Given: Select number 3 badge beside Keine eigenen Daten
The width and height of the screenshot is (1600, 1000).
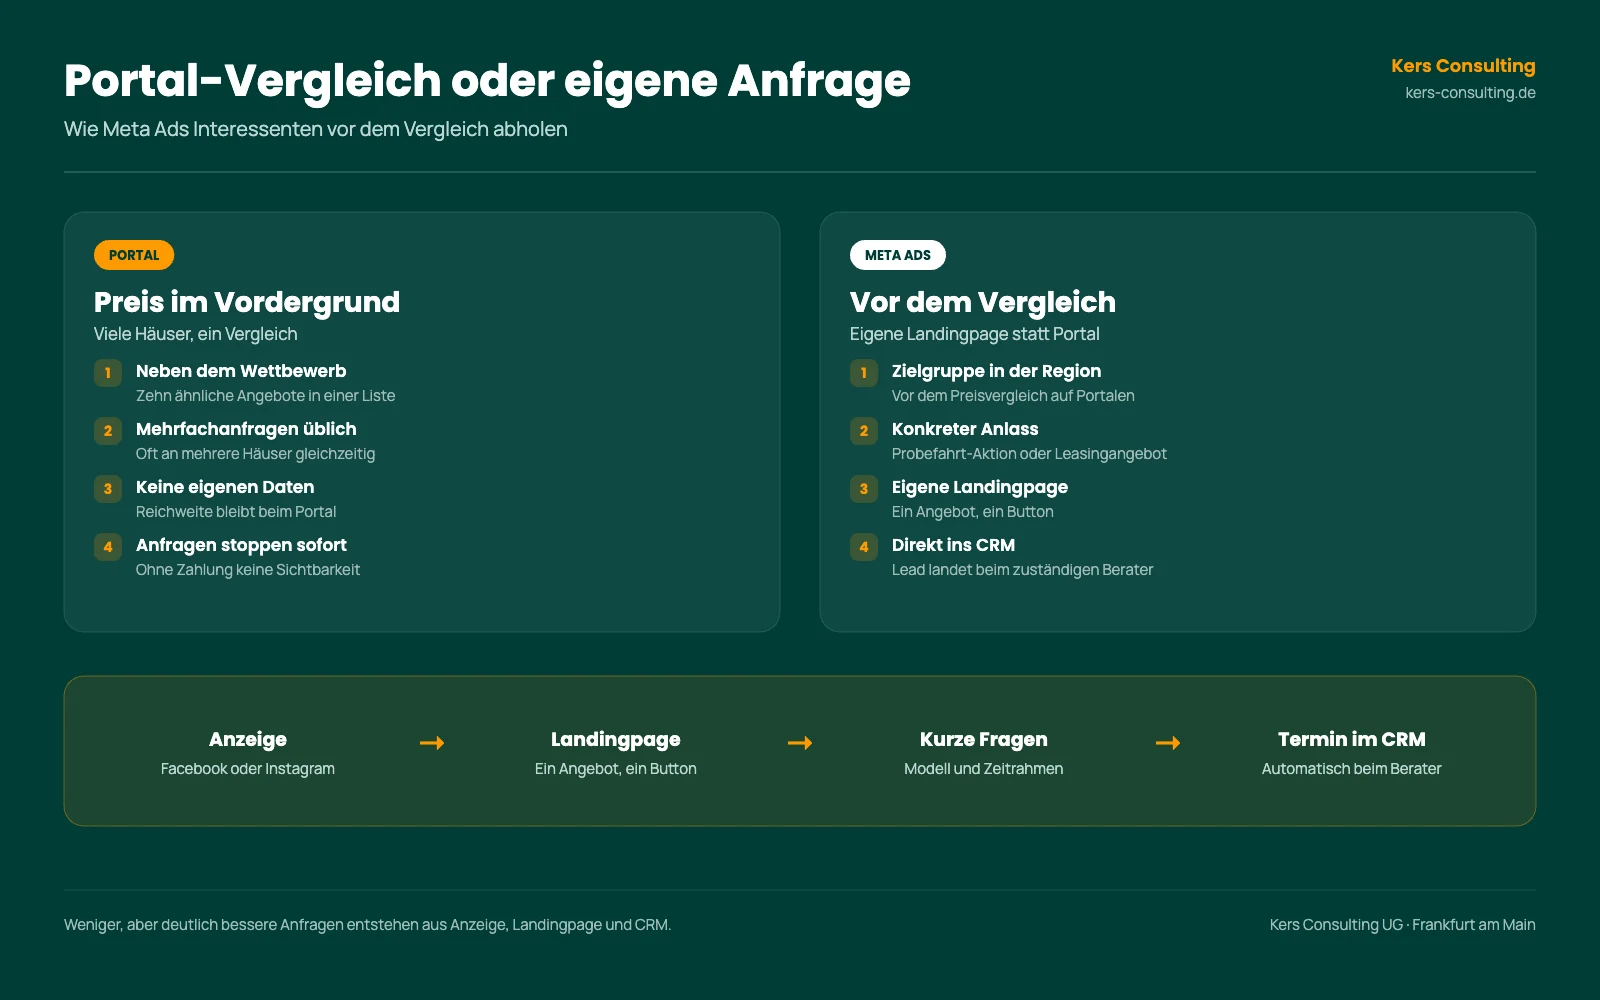Looking at the screenshot, I should click(x=108, y=489).
